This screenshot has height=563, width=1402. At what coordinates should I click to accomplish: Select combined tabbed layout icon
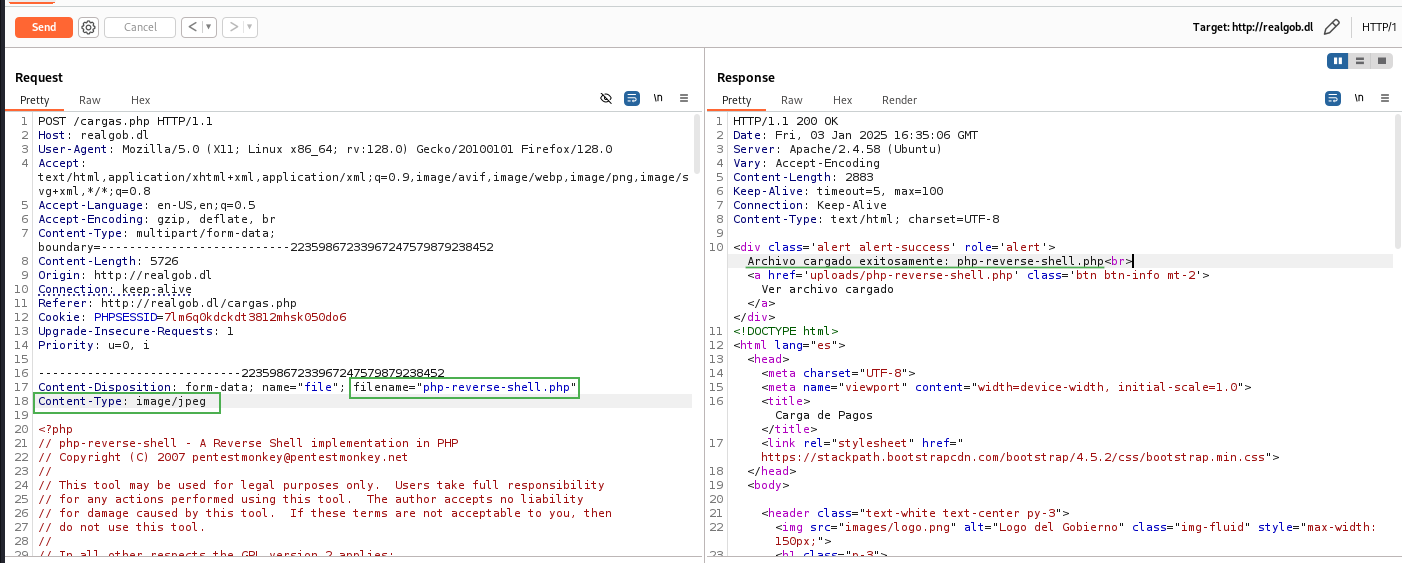1382,61
